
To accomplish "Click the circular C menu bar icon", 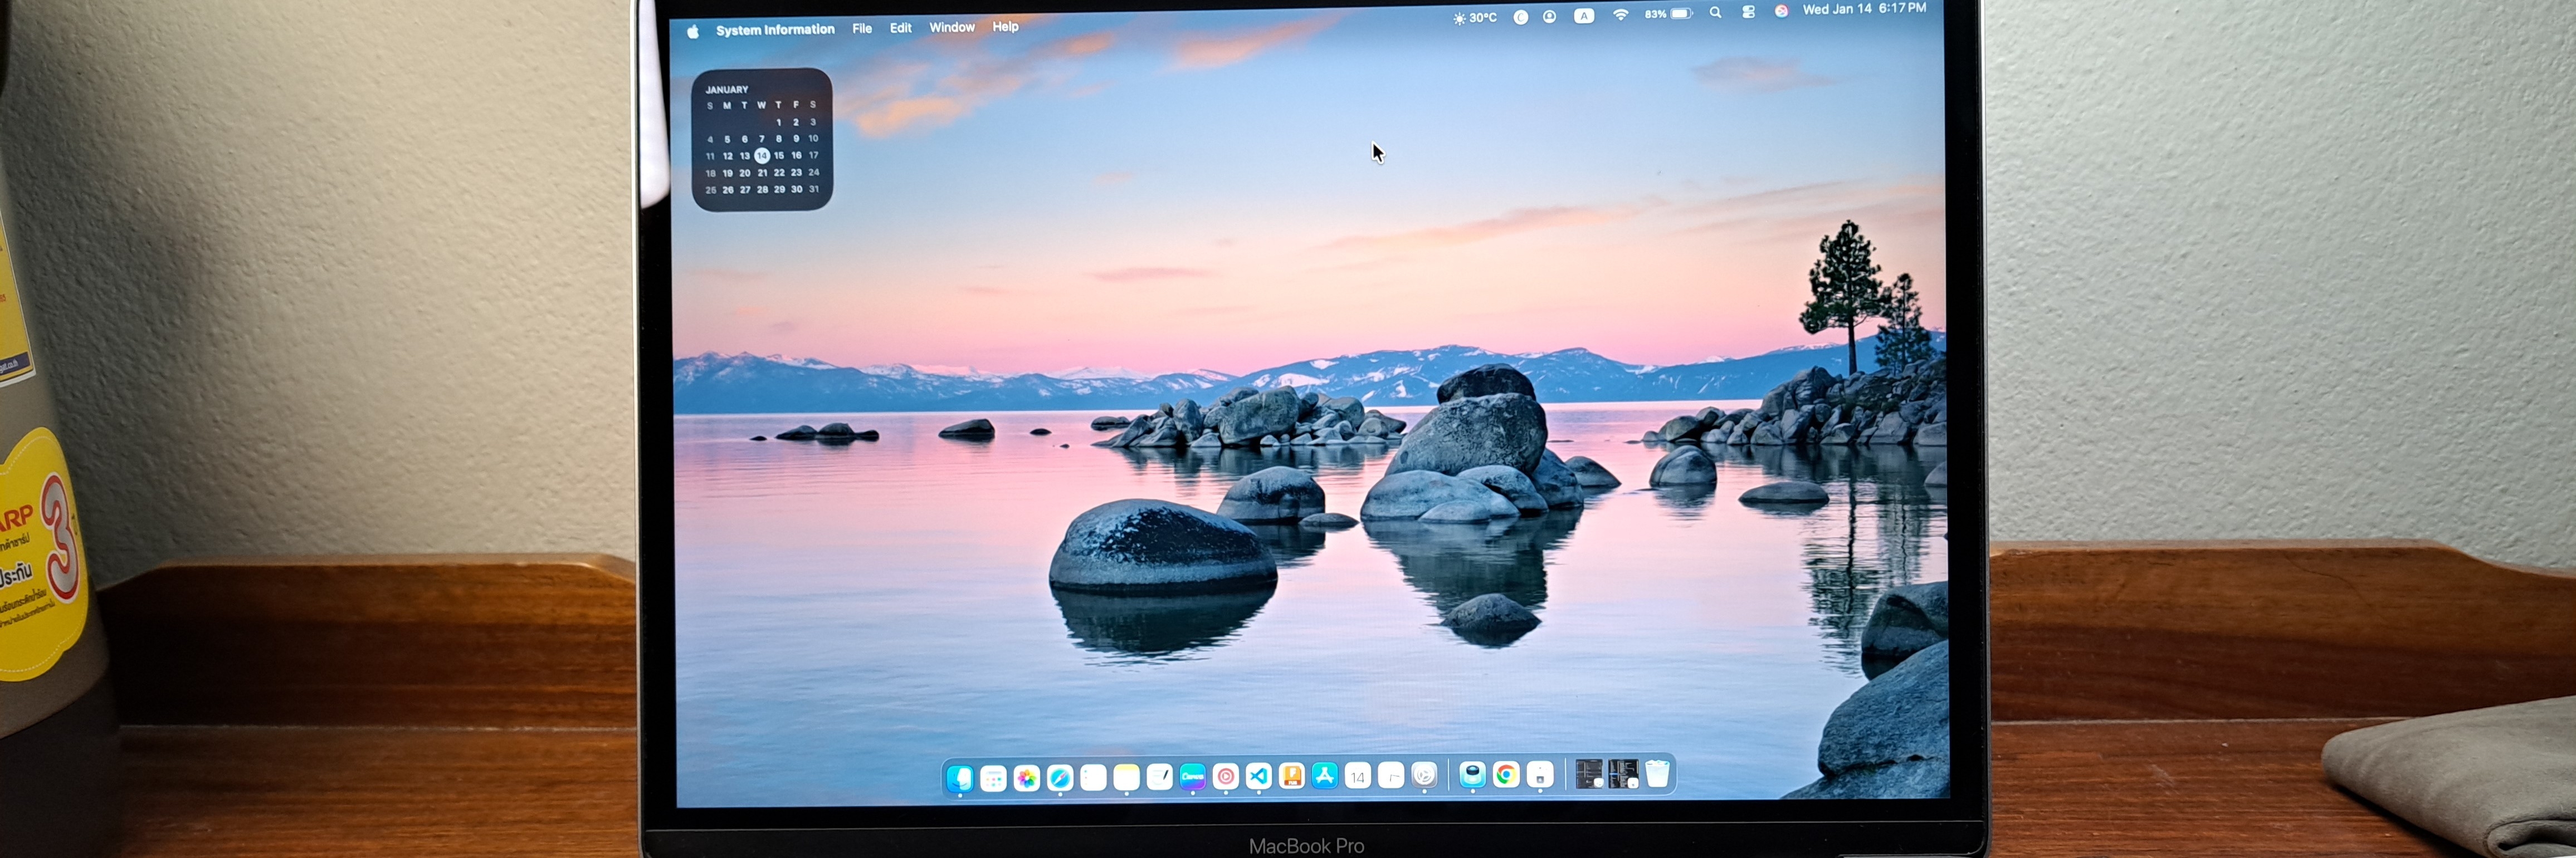I will [x=1521, y=17].
